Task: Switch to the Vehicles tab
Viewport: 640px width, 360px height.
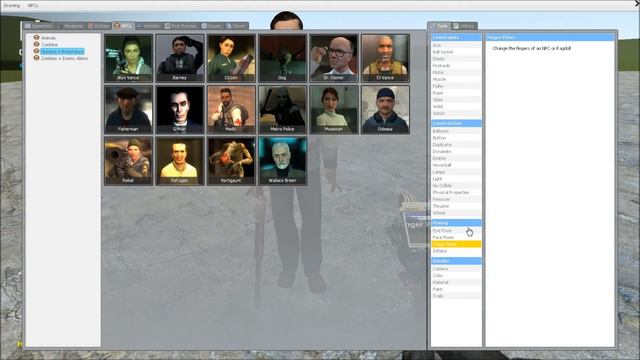Action: click(x=148, y=26)
